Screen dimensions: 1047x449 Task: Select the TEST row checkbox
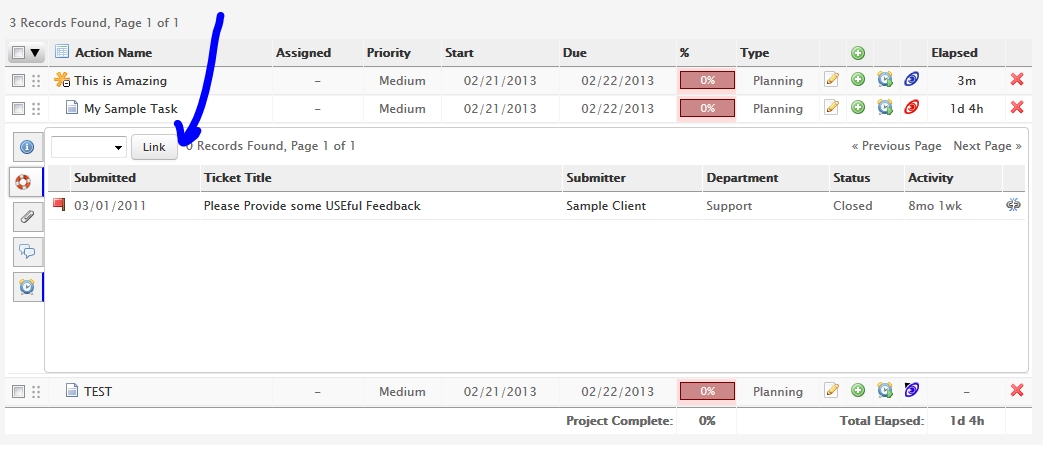(x=18, y=392)
